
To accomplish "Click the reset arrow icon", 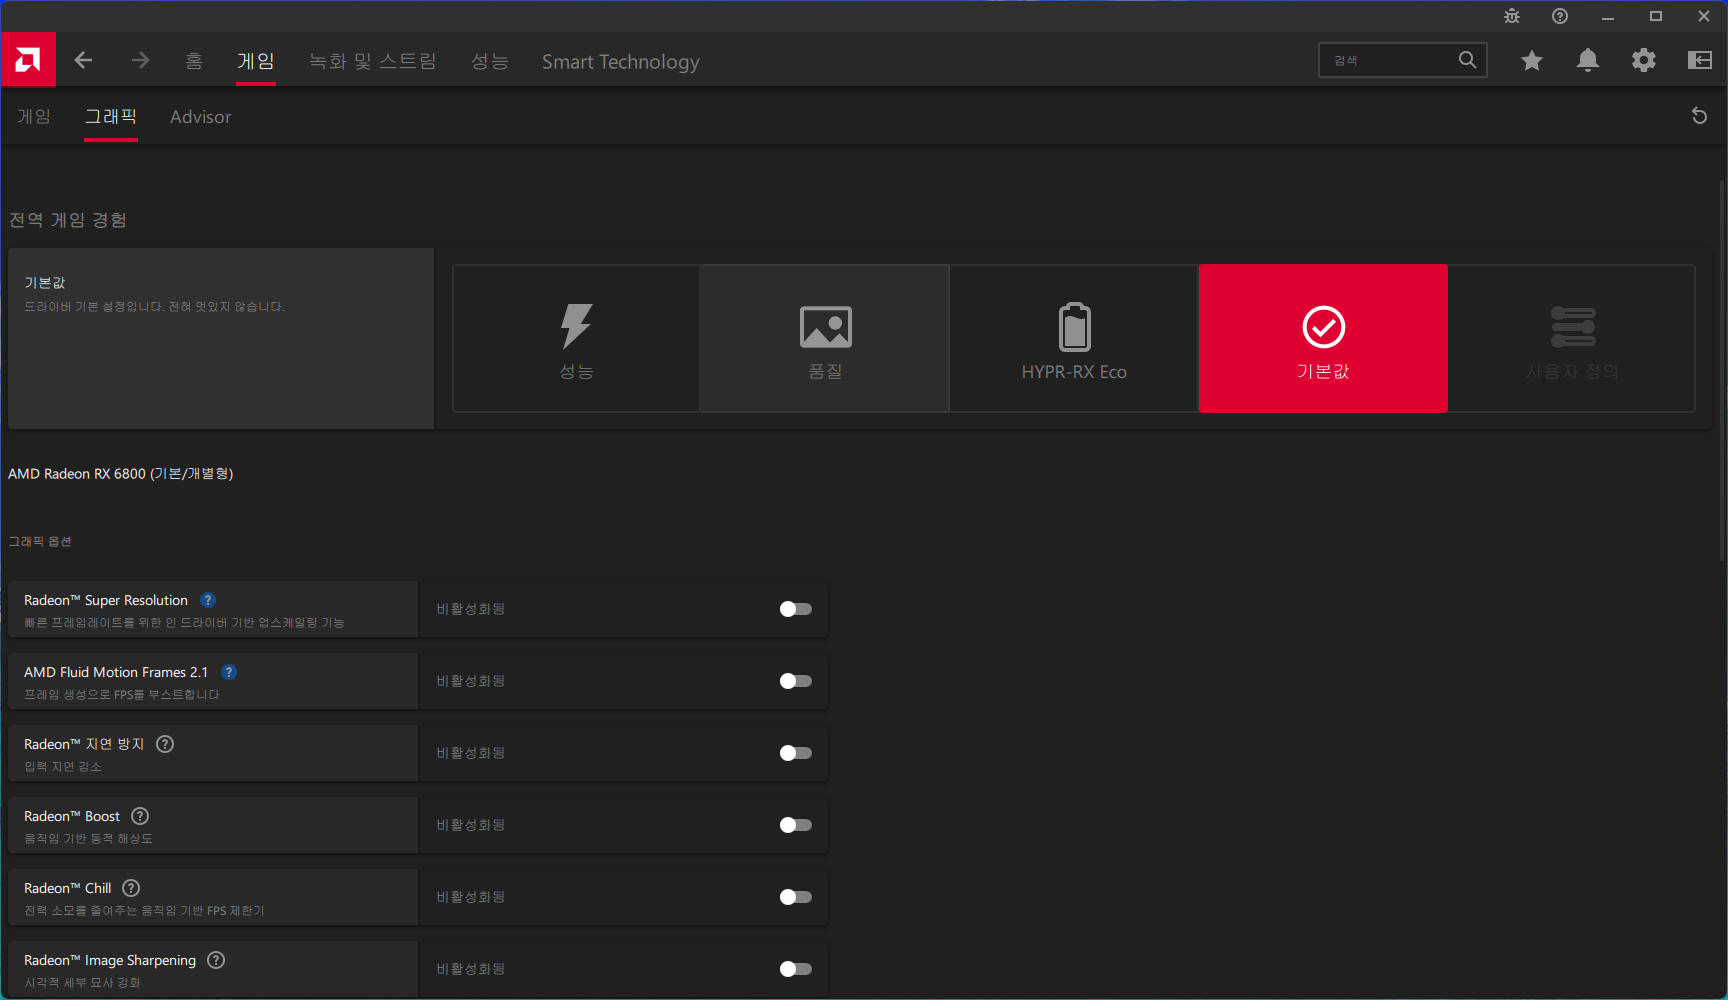I will (1699, 116).
